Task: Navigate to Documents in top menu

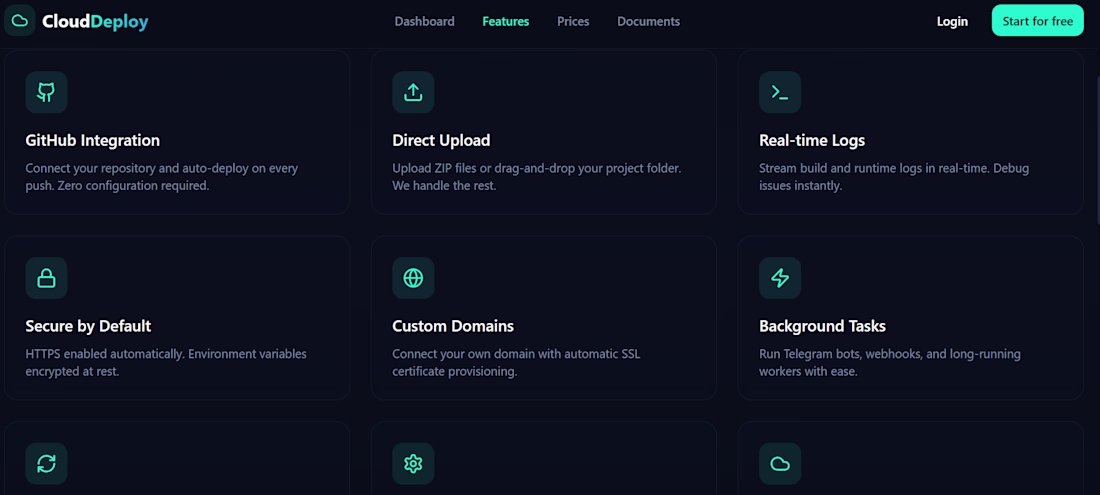Action: coord(648,21)
